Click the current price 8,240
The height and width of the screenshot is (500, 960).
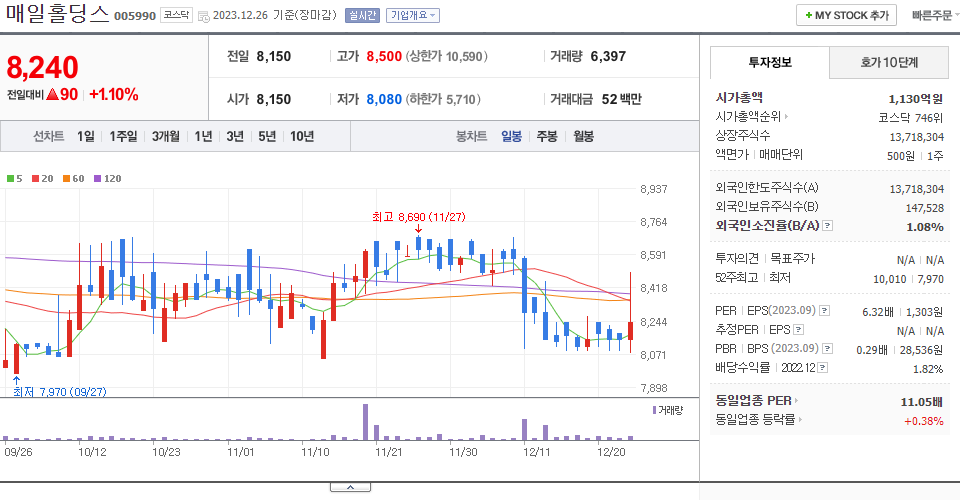[42, 67]
